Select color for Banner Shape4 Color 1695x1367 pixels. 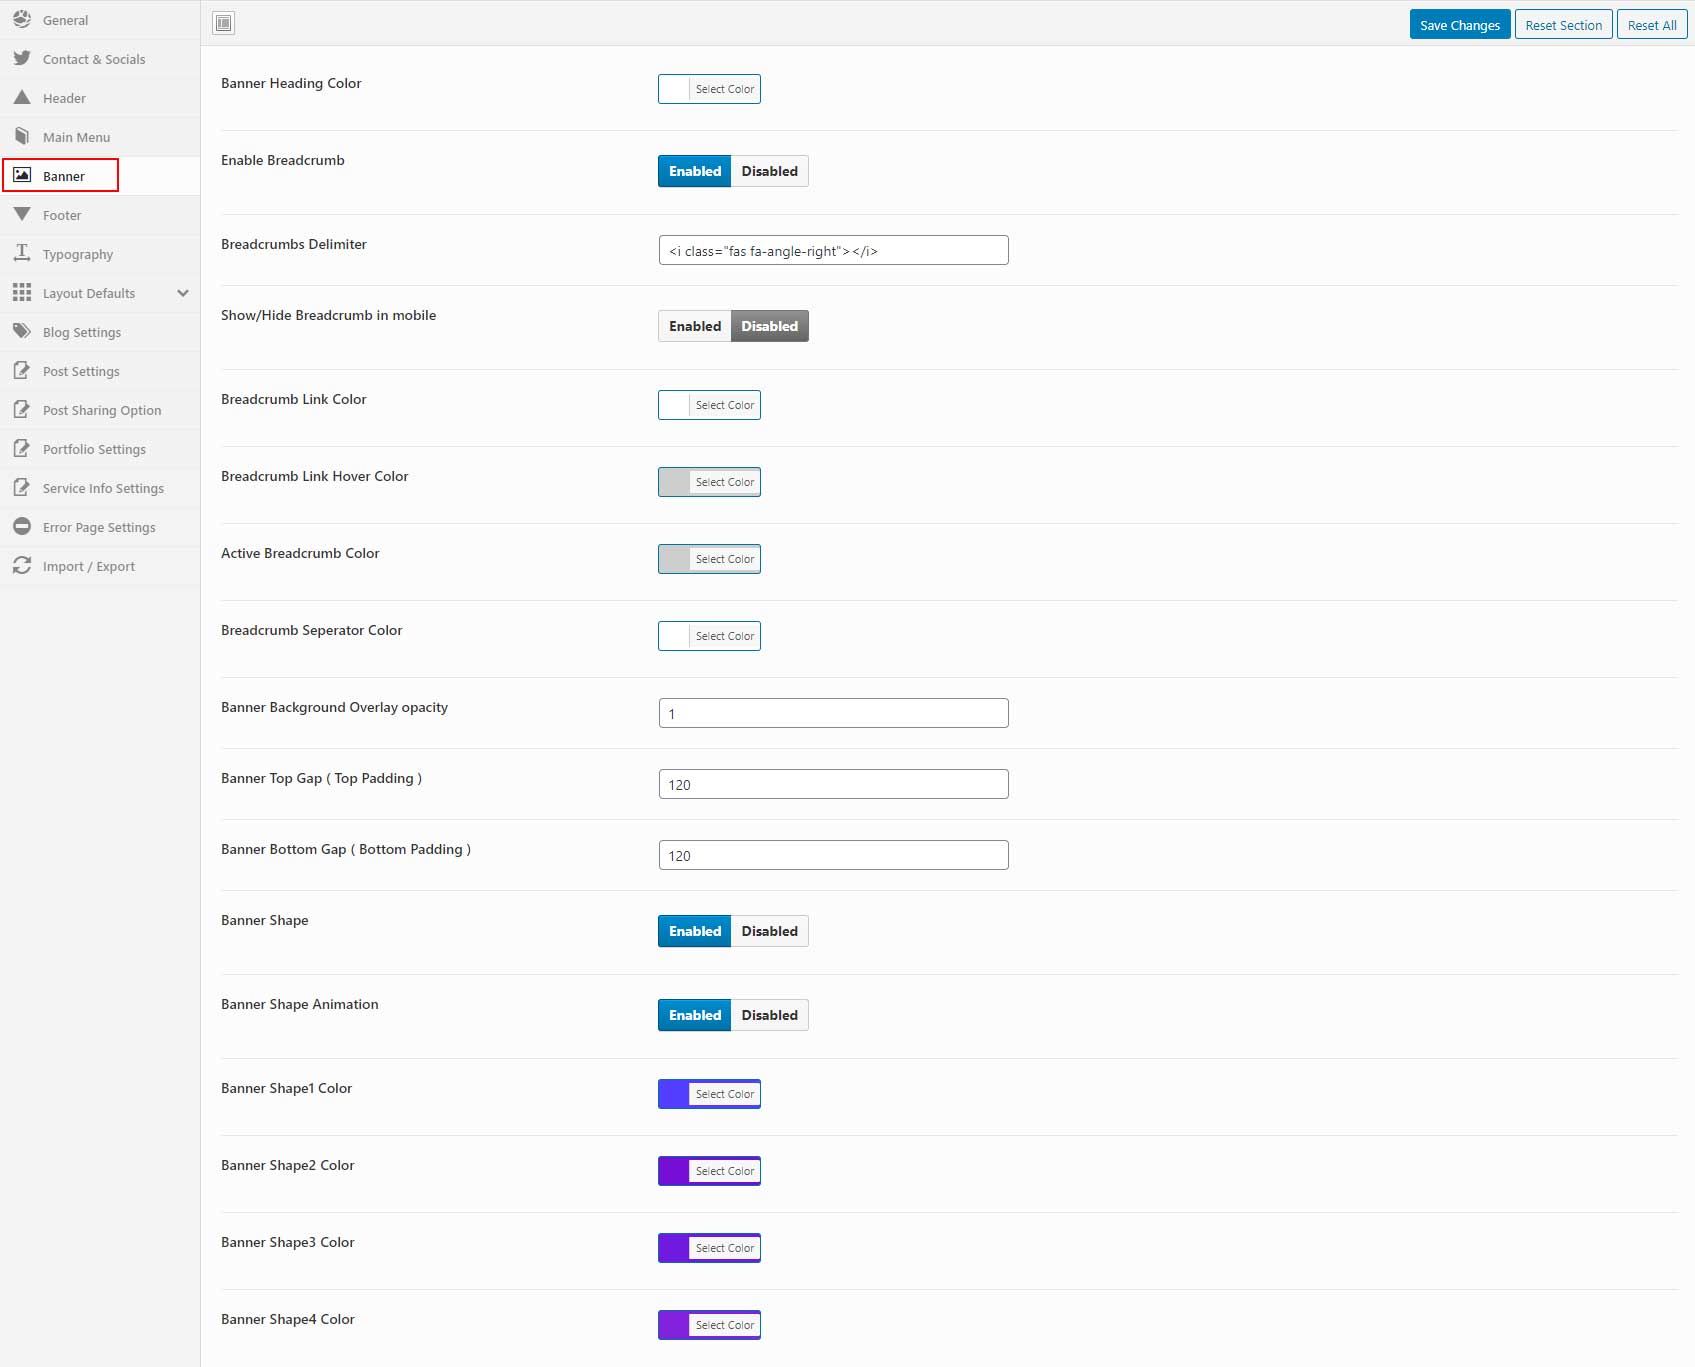pyautogui.click(x=709, y=1325)
